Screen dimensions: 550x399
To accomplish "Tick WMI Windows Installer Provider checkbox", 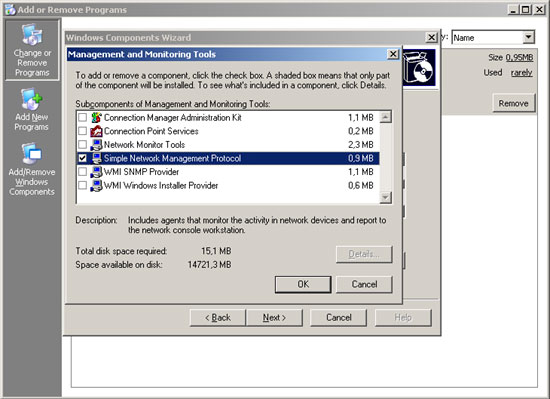I will click(82, 185).
